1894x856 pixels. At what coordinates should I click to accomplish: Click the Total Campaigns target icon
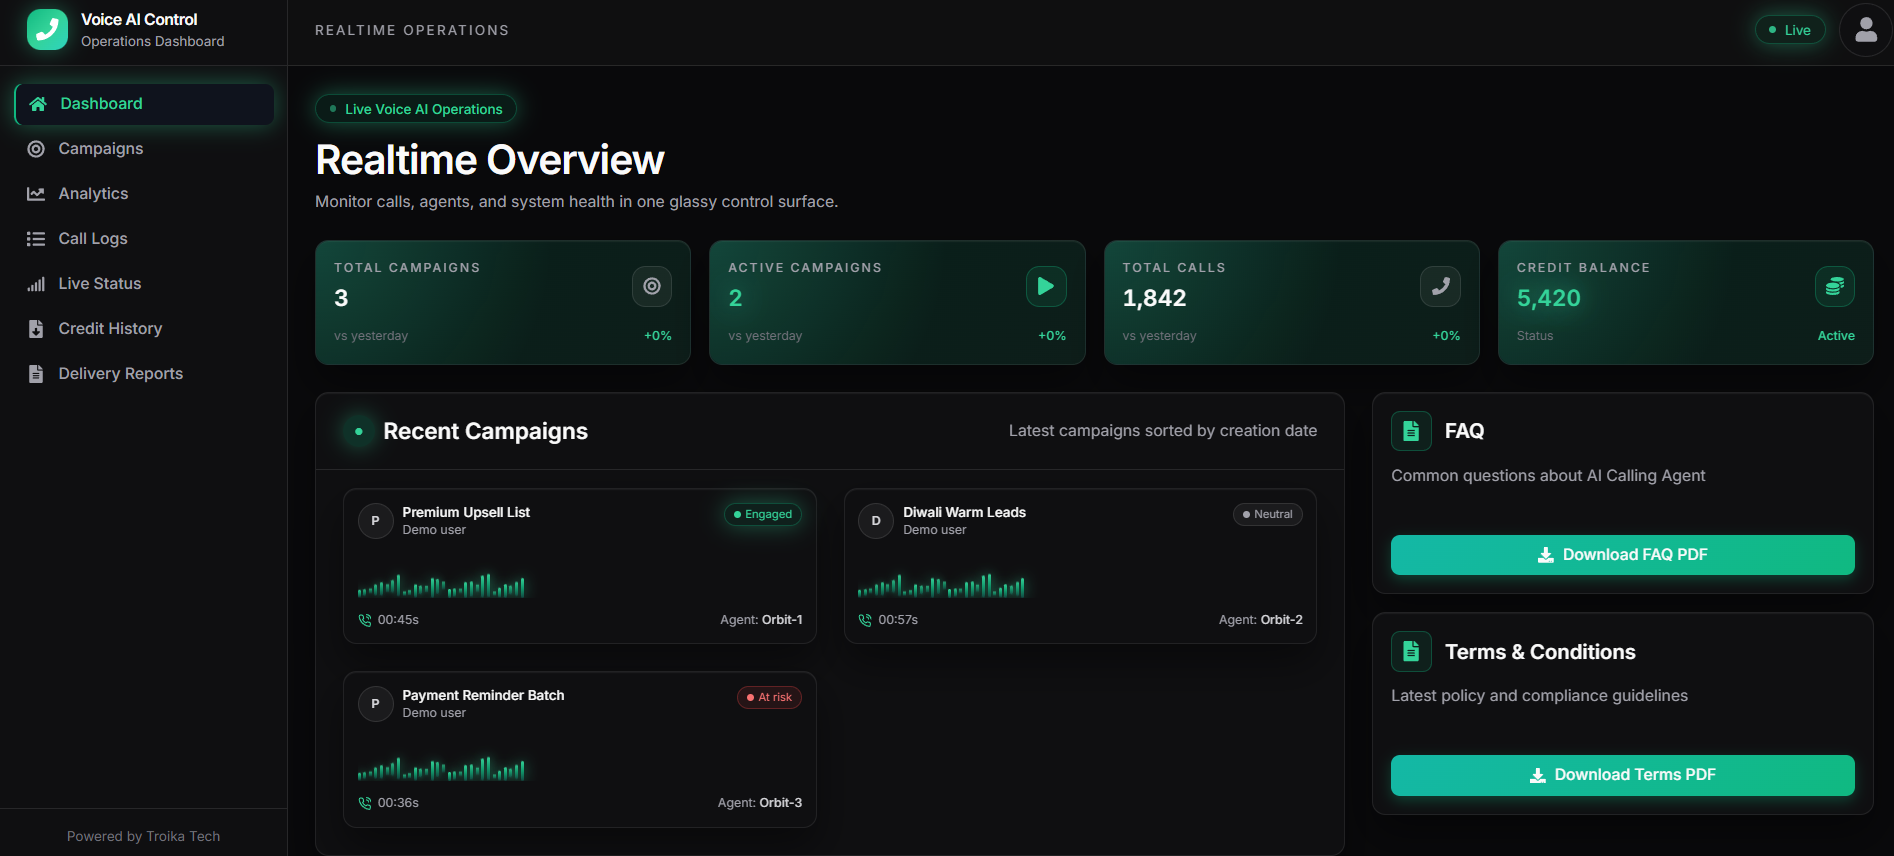(651, 287)
